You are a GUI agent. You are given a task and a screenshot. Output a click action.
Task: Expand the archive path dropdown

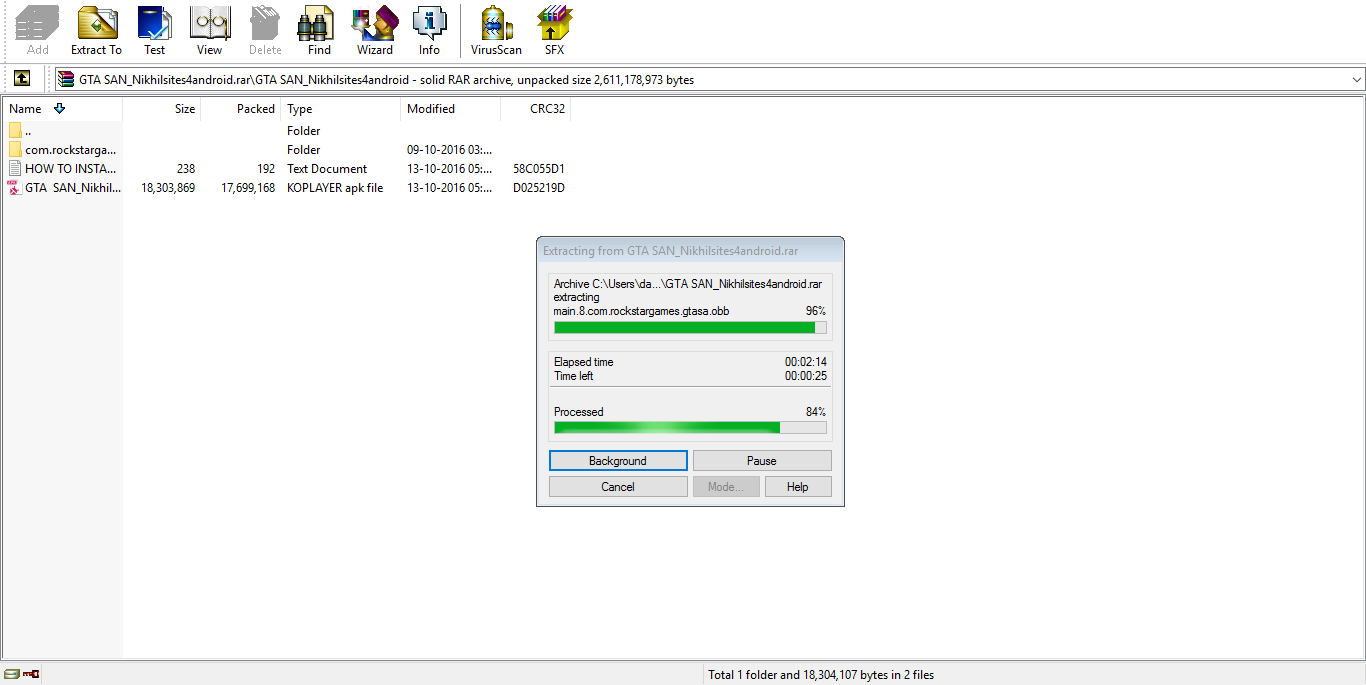(1357, 80)
